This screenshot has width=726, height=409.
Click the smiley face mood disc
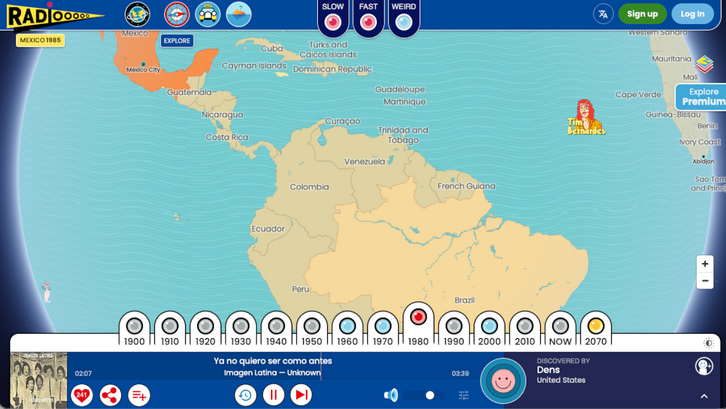(503, 381)
